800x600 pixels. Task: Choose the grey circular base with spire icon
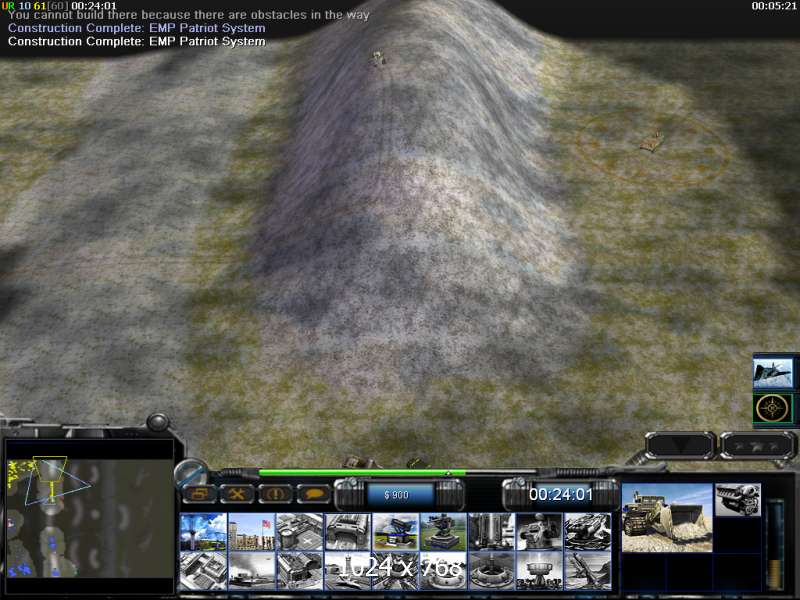(x=491, y=570)
